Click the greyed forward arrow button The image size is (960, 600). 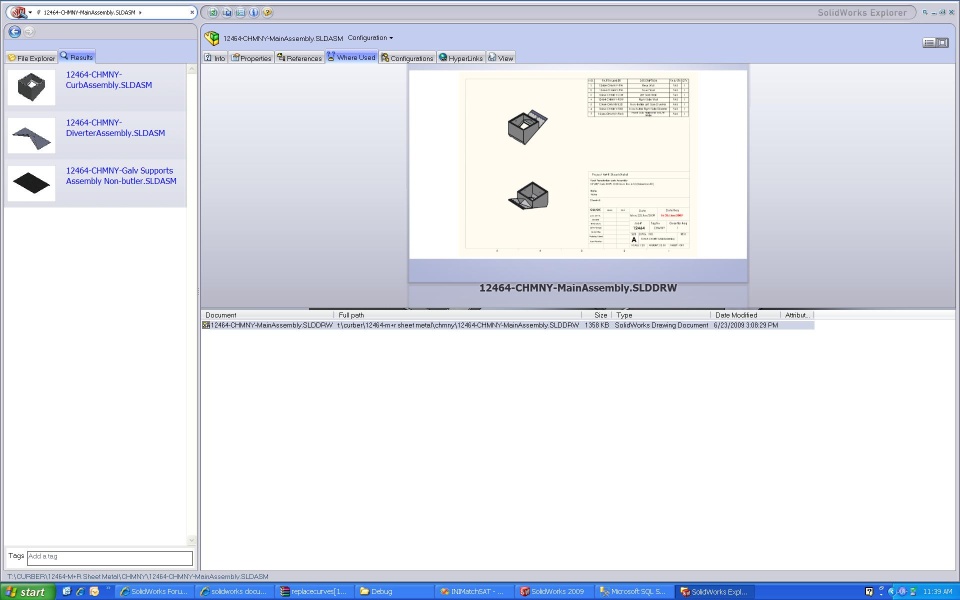point(29,32)
